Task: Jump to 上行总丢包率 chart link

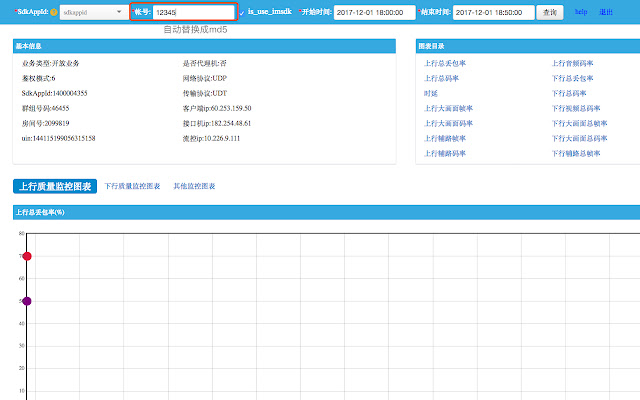Action: coord(444,63)
